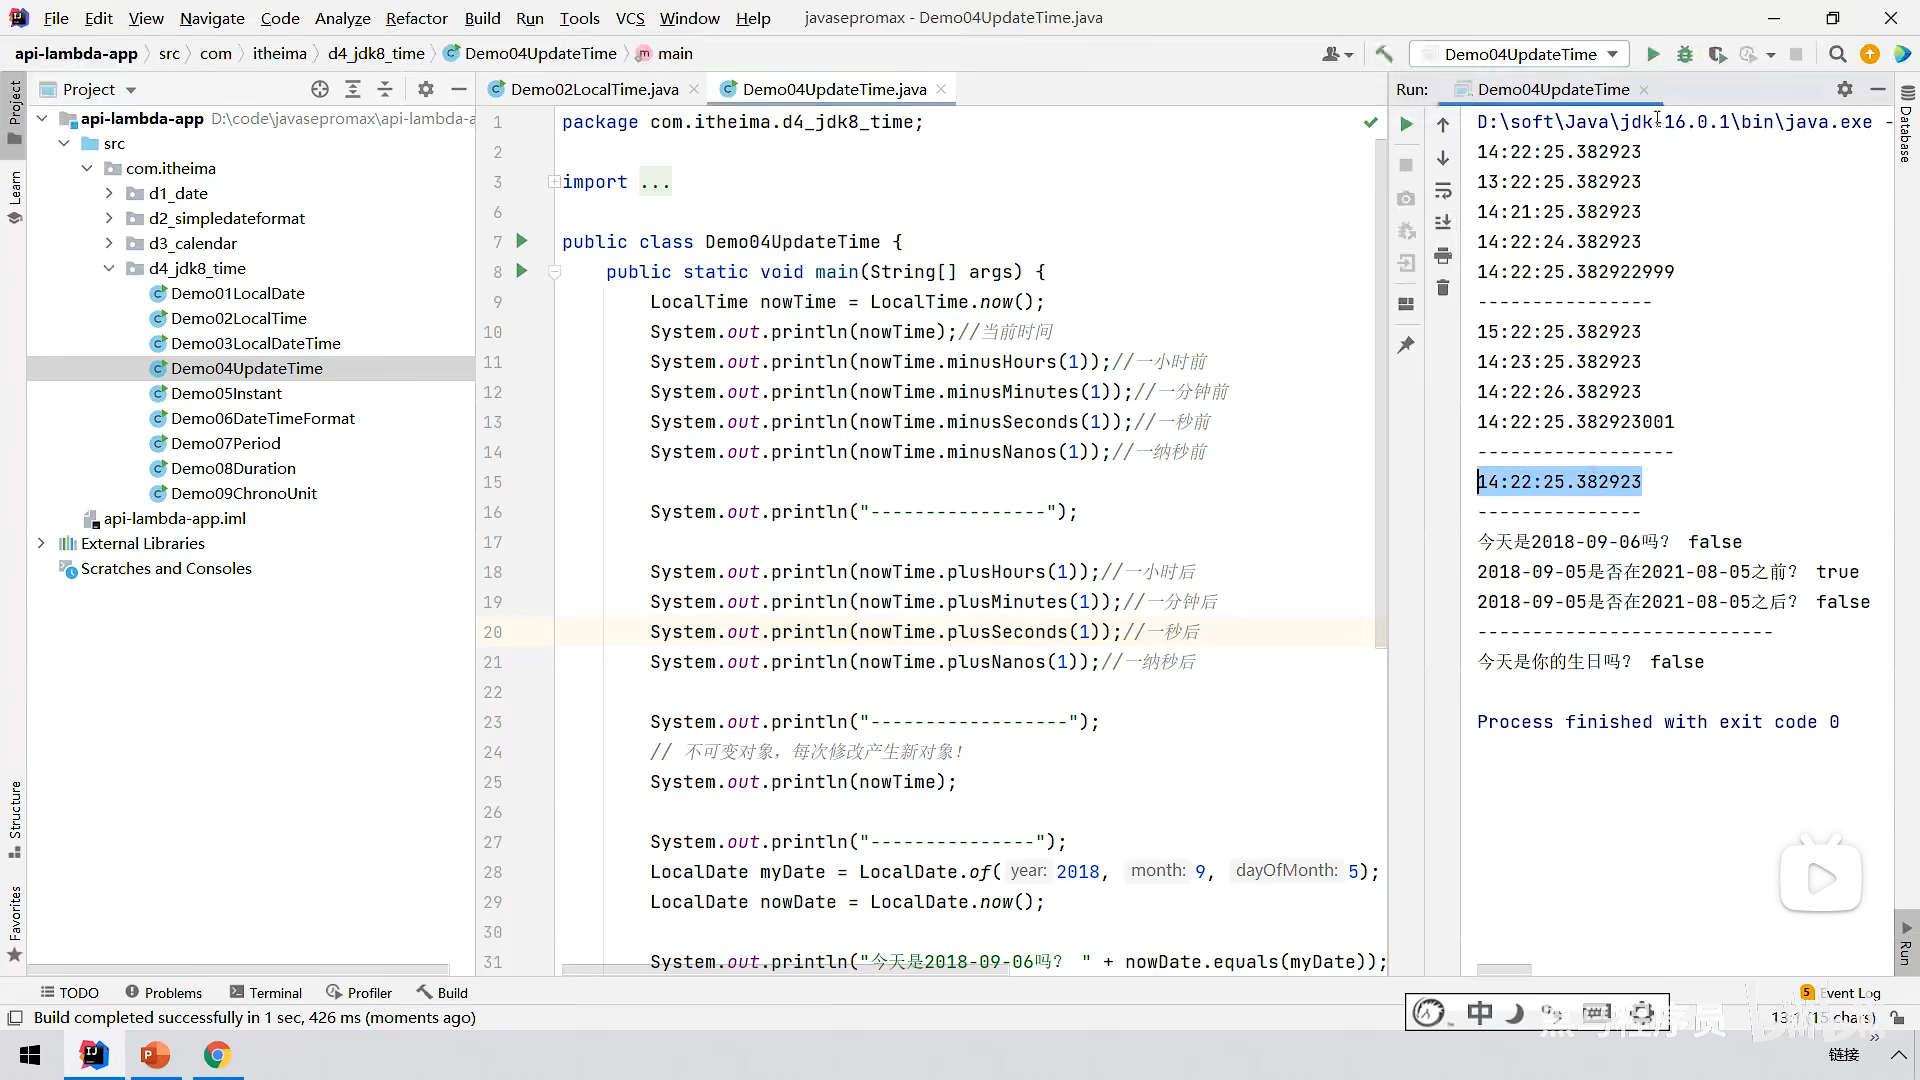Toggle soft-wrap in Run console
The image size is (1920, 1080).
pyautogui.click(x=1442, y=190)
